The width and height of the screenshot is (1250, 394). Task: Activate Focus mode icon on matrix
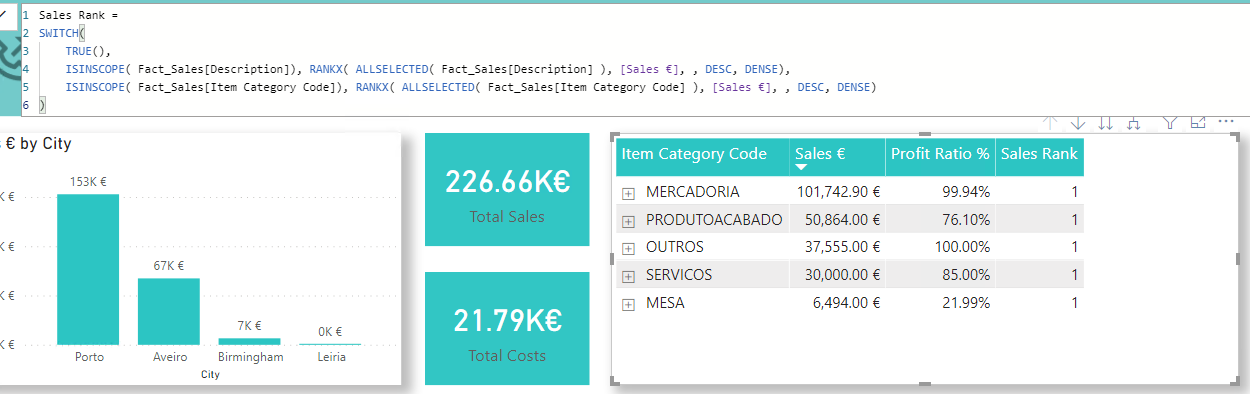[1198, 122]
